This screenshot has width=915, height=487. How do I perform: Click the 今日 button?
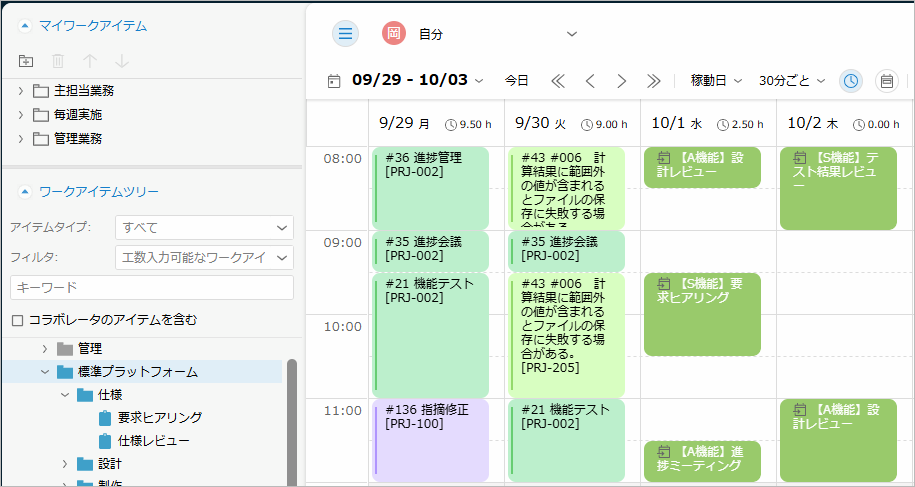click(x=516, y=81)
